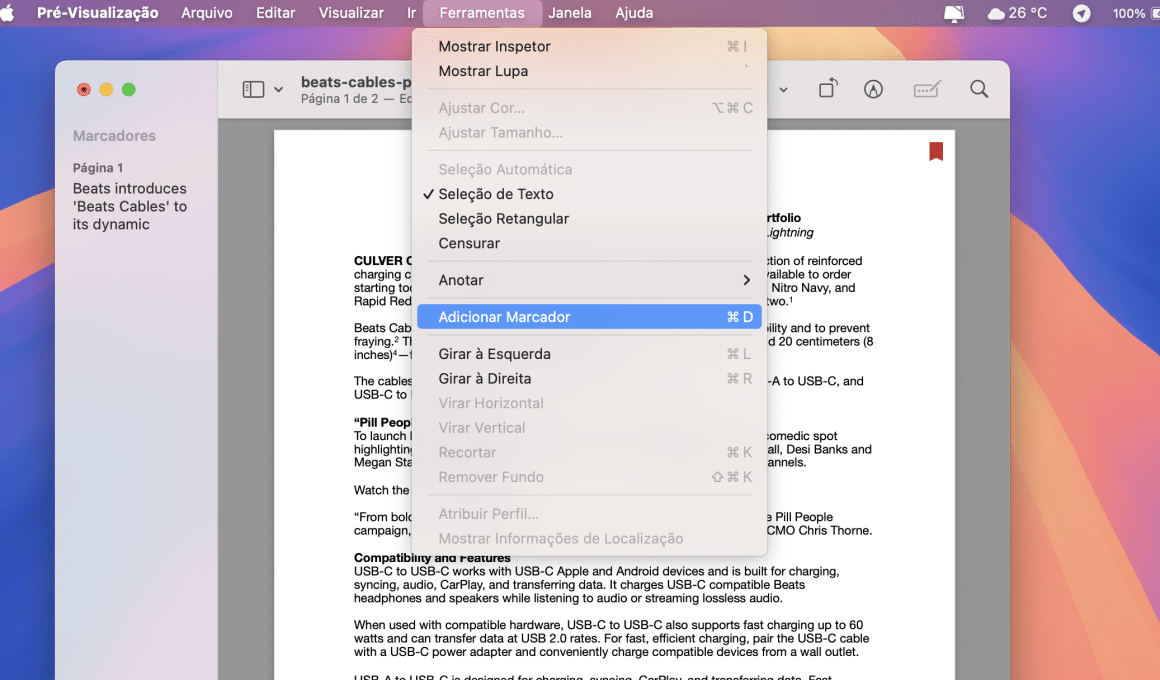Select the dimmed Ajustar Tamanho… item
The image size is (1160, 680).
(x=590, y=132)
